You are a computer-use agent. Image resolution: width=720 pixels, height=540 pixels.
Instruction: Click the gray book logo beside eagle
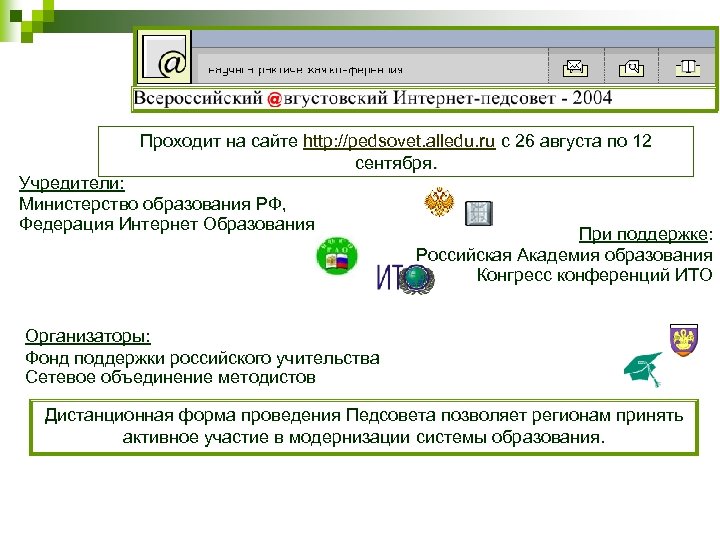(479, 214)
